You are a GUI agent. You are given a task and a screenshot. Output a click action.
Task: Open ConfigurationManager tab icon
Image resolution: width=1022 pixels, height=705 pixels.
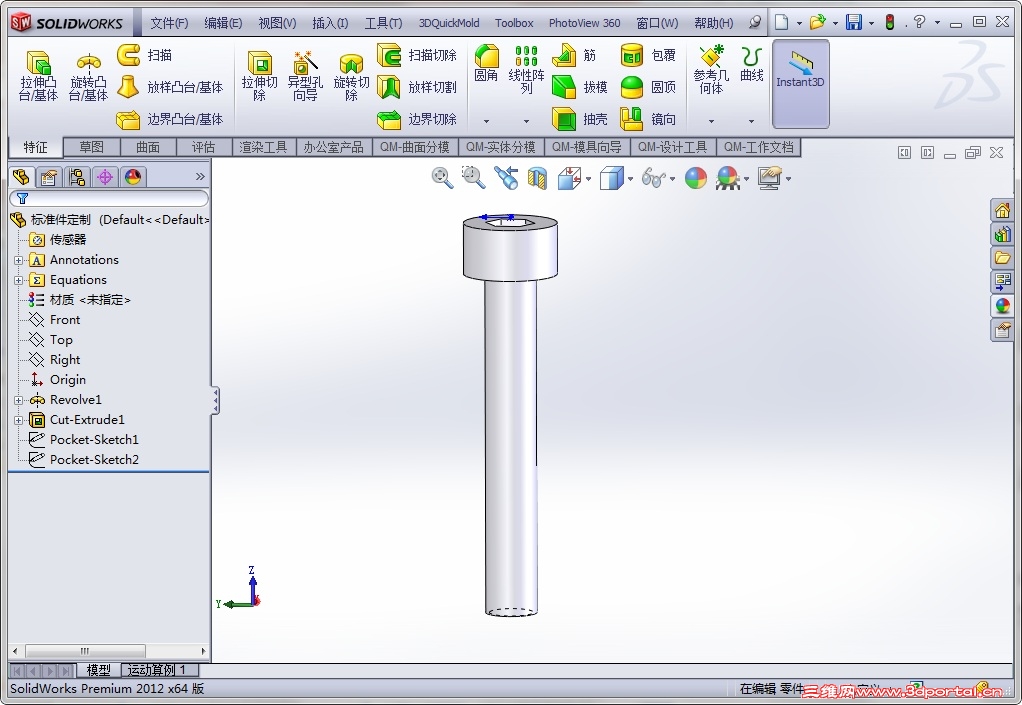77,177
